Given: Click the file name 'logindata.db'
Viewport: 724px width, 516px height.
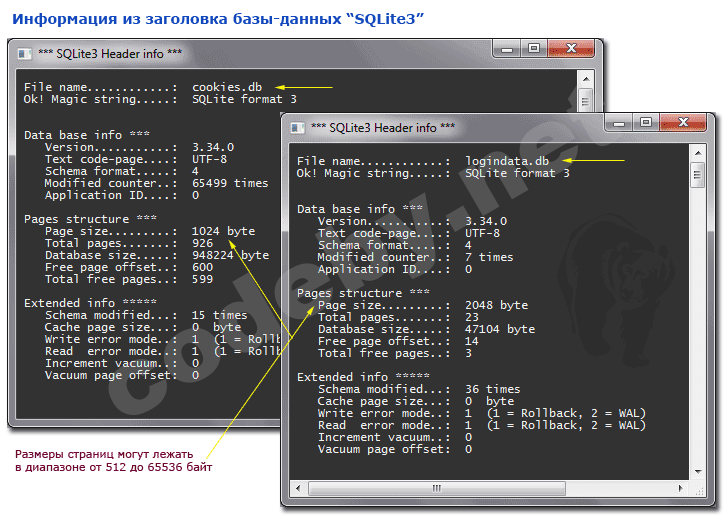Looking at the screenshot, I should 507,161.
